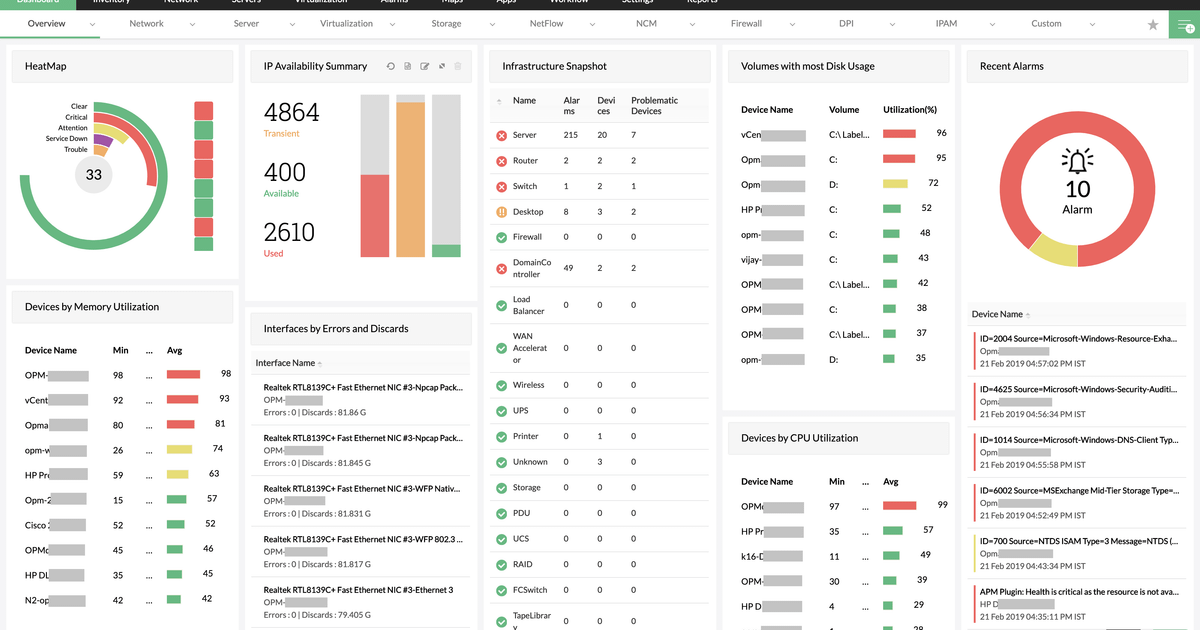Click the critical status icon beside Router
Screen dimensions: 1200x630
(501, 161)
